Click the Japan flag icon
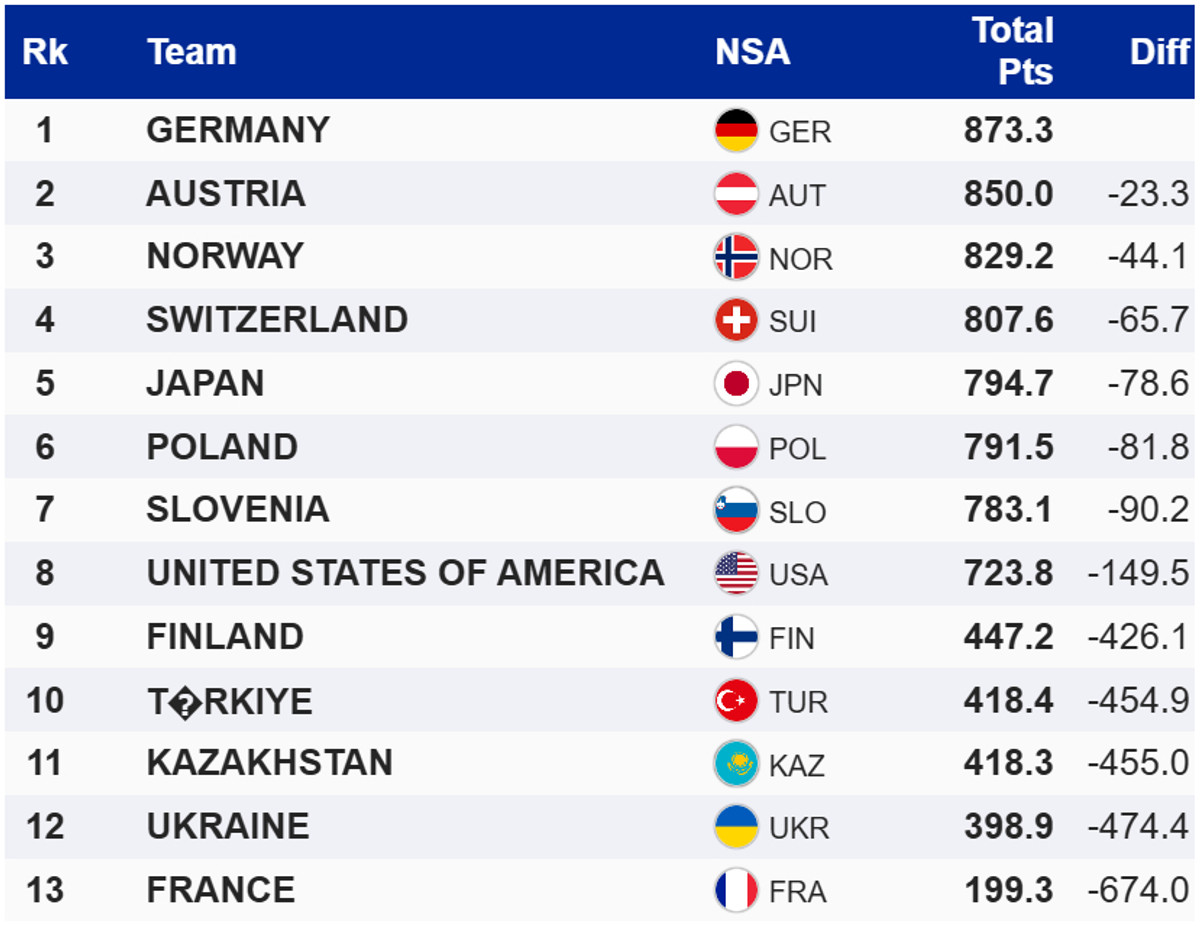 [736, 384]
